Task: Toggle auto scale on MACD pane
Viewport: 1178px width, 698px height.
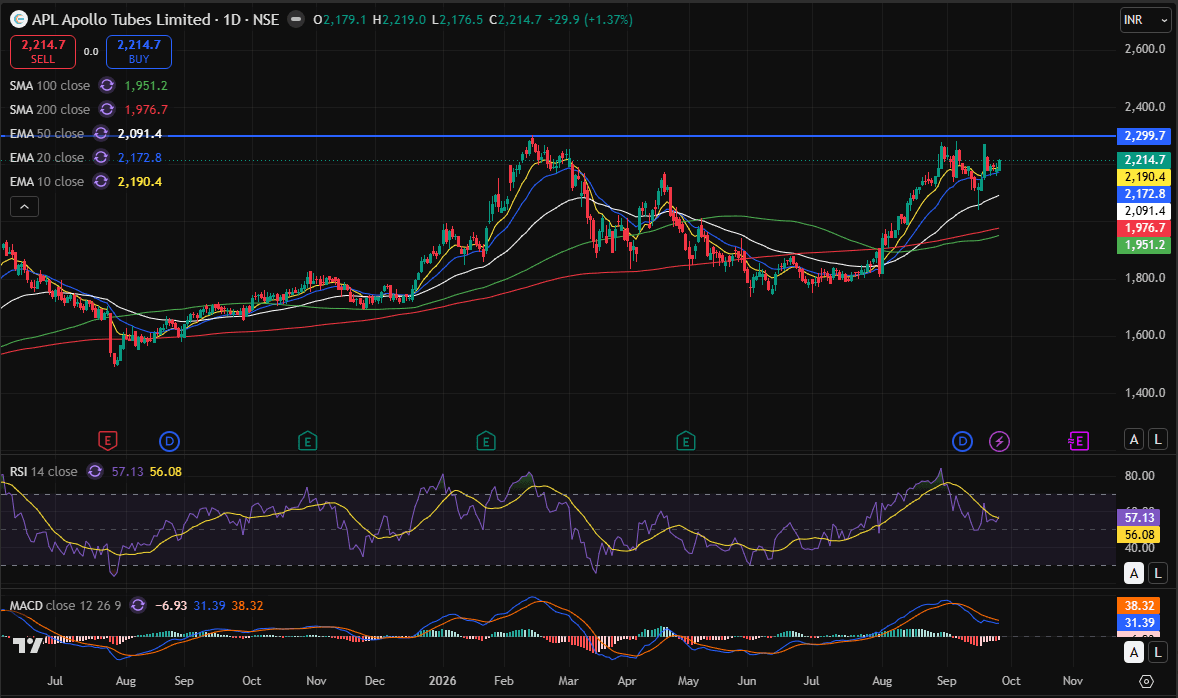Action: coord(1134,653)
